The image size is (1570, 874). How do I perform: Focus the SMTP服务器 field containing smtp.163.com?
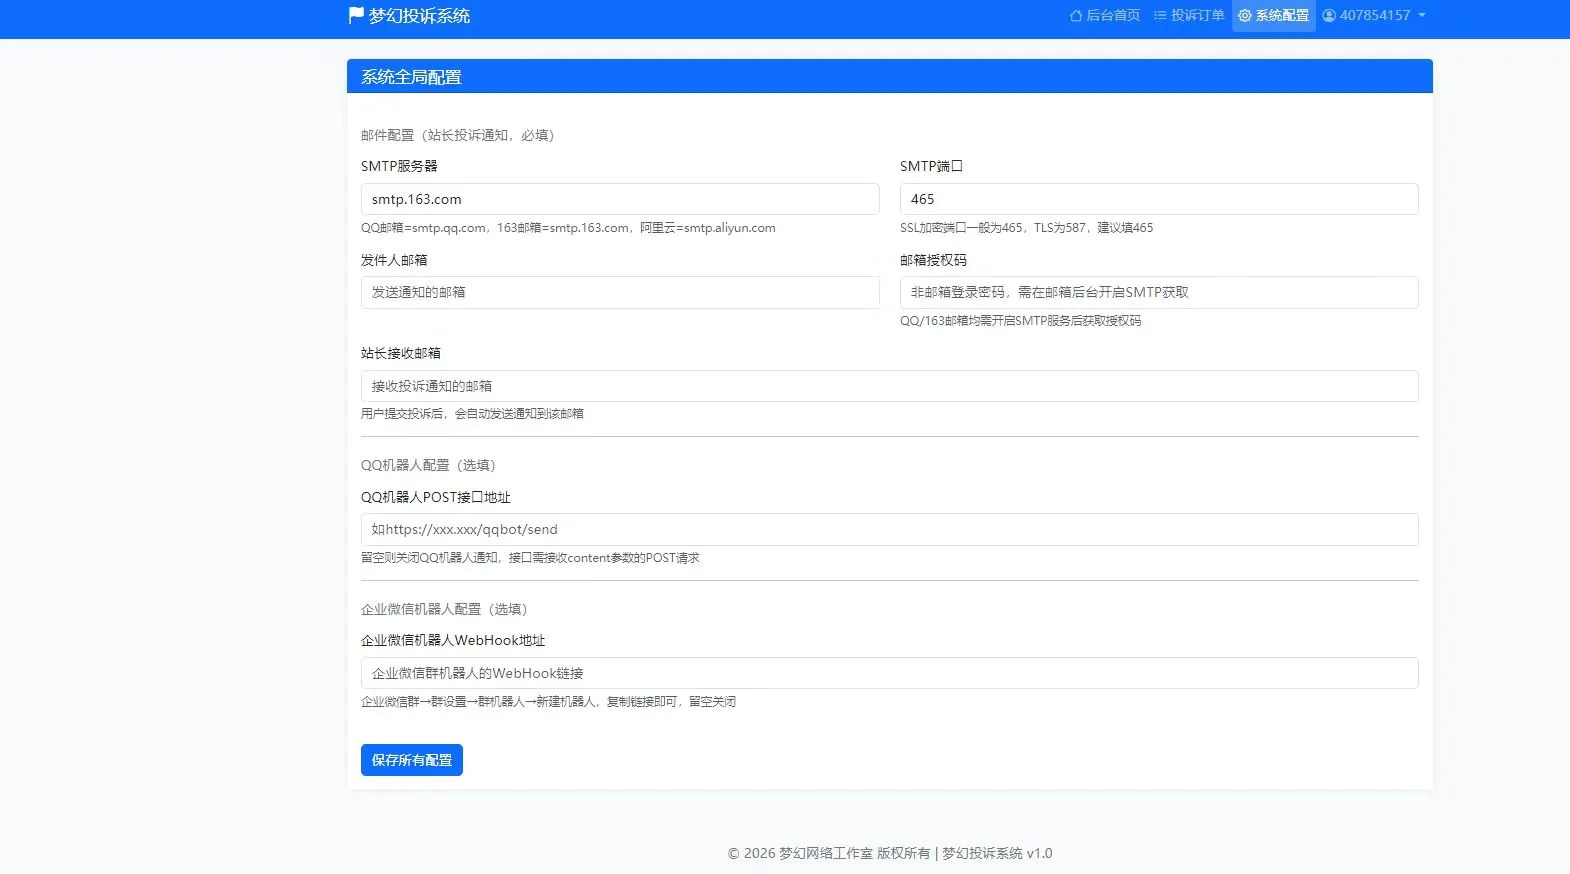pos(620,199)
